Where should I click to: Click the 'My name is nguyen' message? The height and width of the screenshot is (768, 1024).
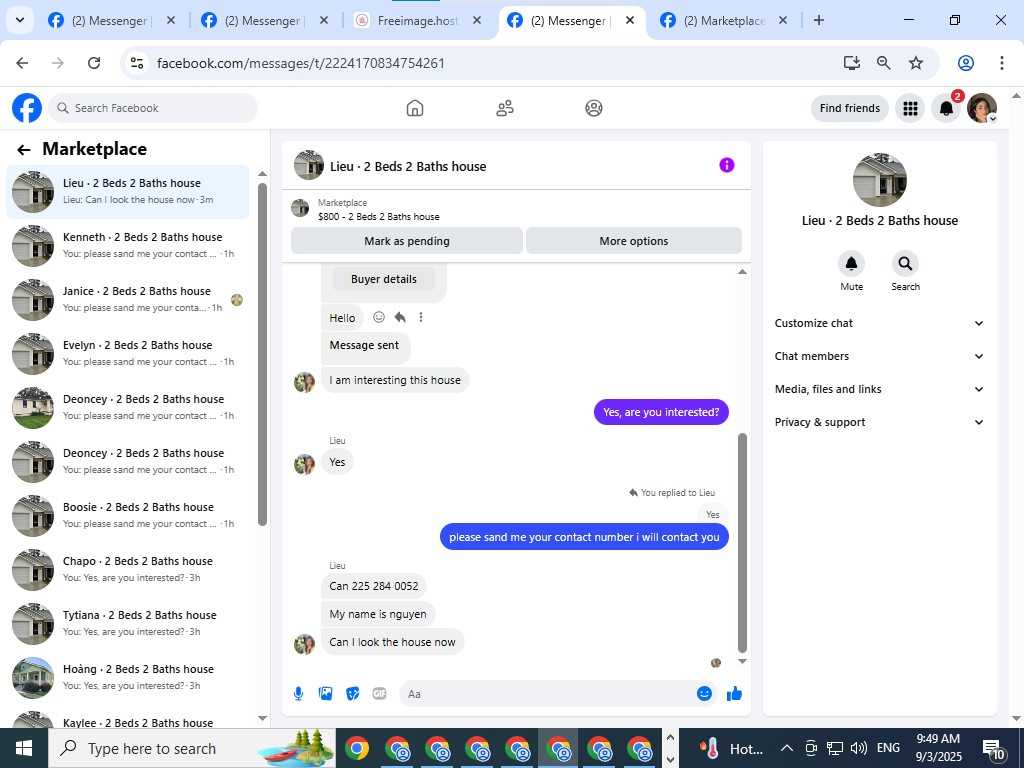point(377,614)
